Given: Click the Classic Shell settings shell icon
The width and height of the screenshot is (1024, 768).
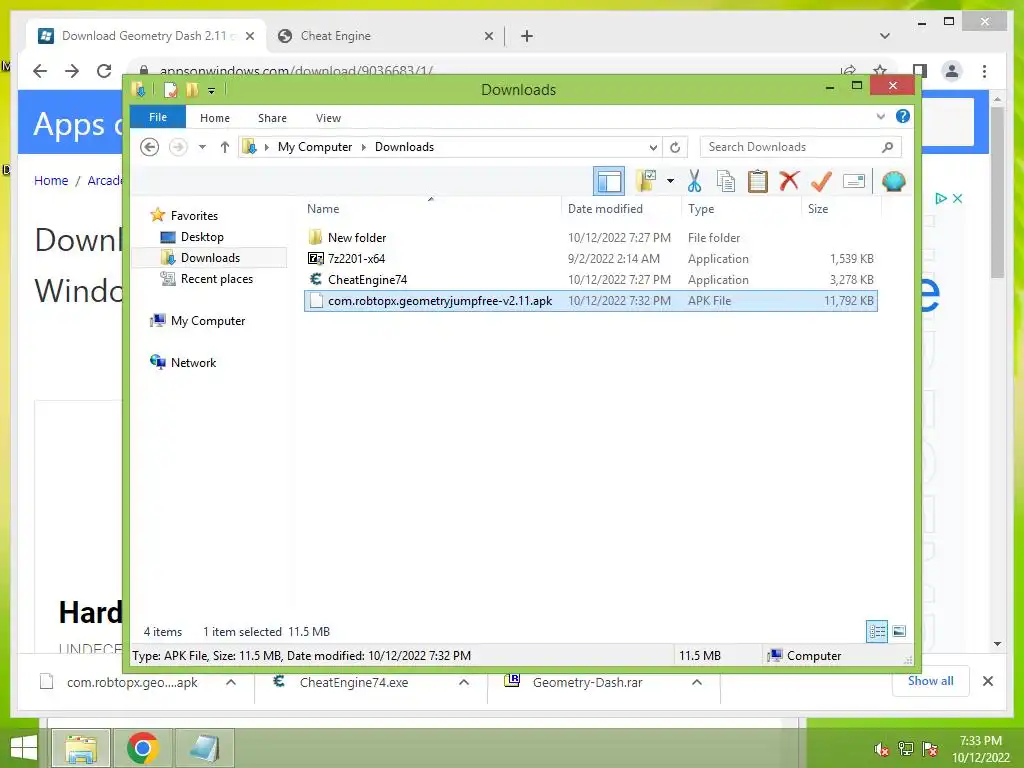Looking at the screenshot, I should coord(893,181).
